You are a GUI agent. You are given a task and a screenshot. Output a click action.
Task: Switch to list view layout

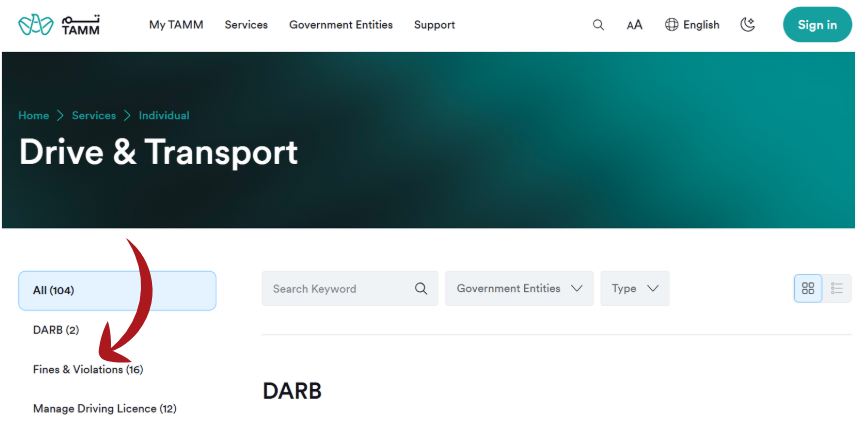pos(837,288)
